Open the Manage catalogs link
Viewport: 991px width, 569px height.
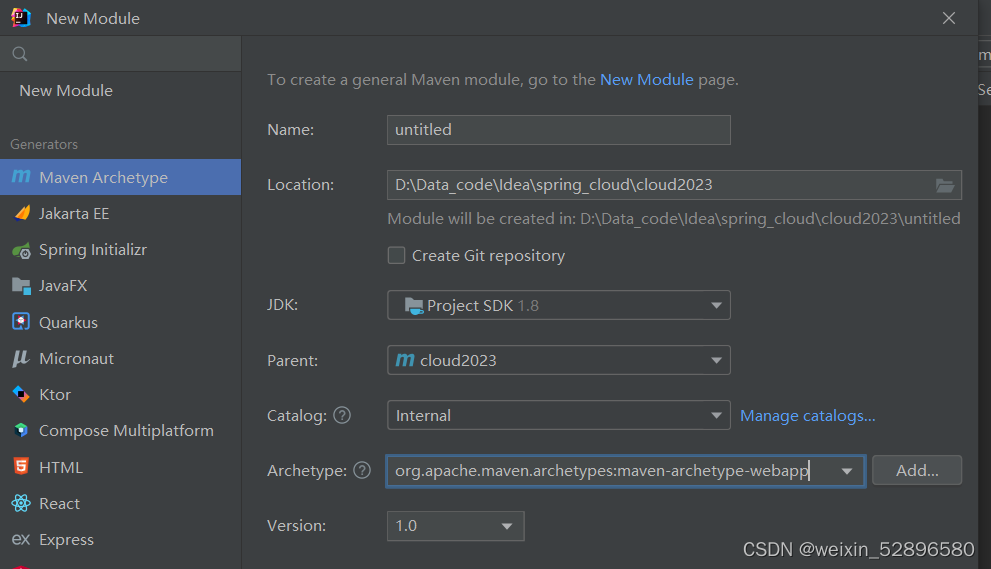click(808, 415)
